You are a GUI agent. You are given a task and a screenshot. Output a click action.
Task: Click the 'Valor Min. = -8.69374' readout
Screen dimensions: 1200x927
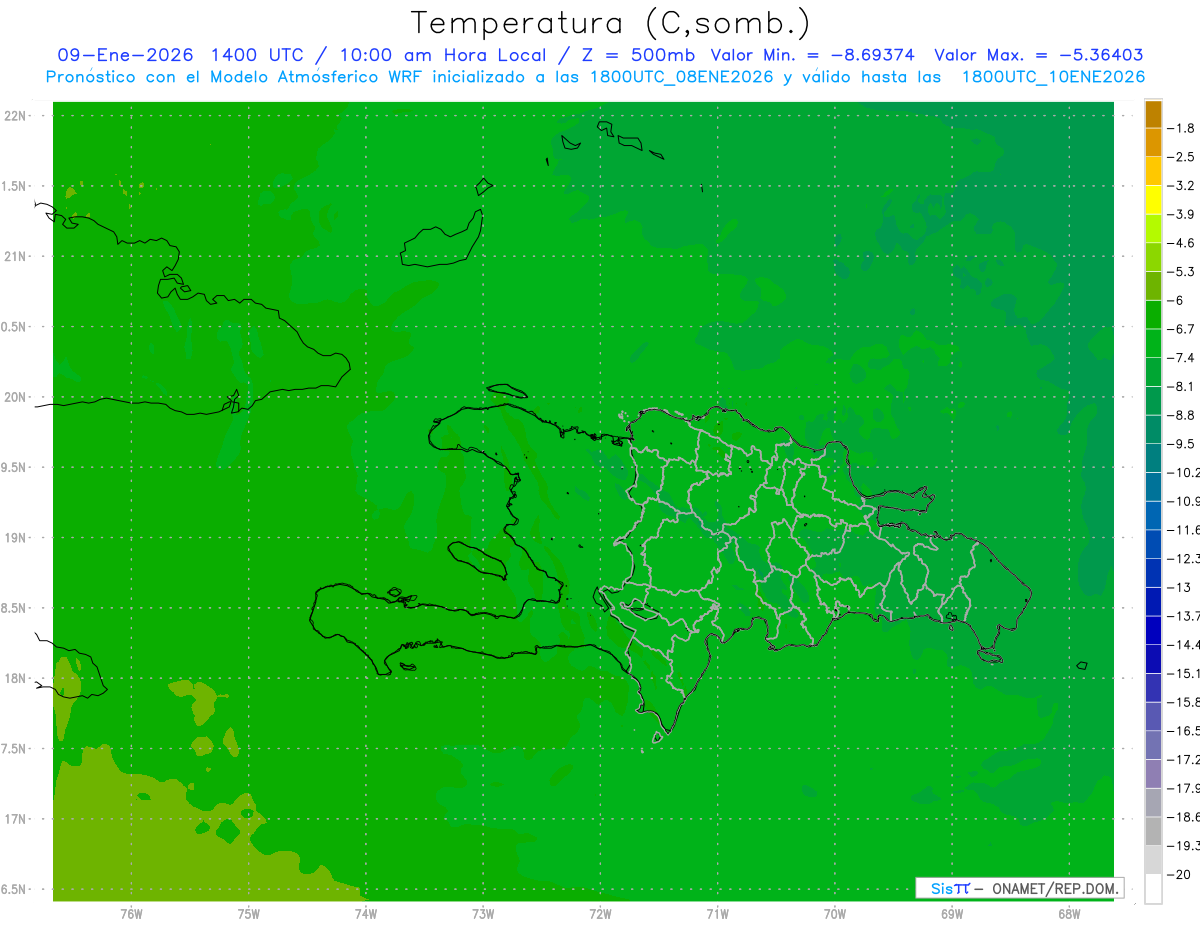[x=815, y=55]
